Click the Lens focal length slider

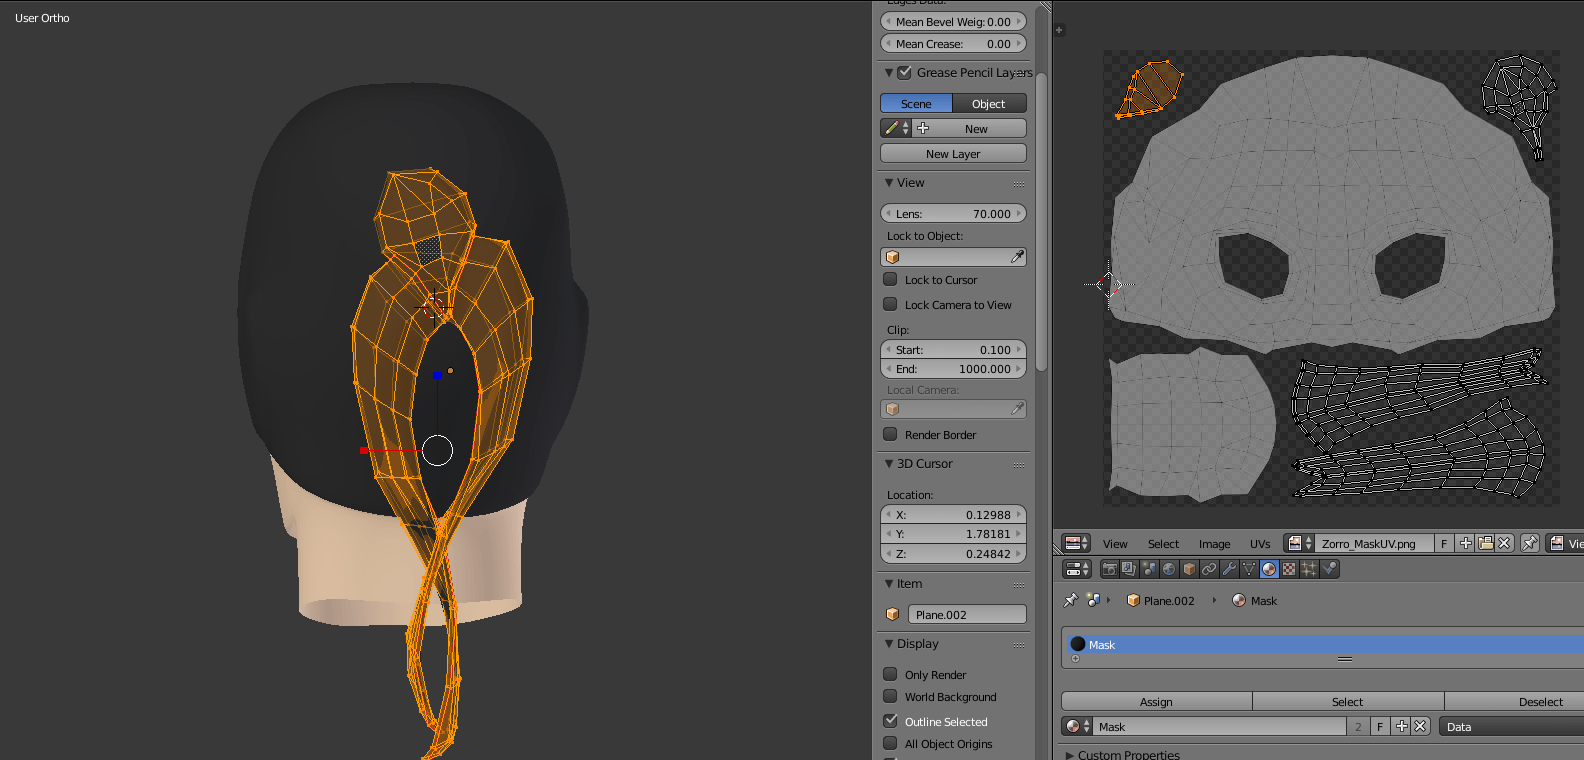(x=953, y=214)
